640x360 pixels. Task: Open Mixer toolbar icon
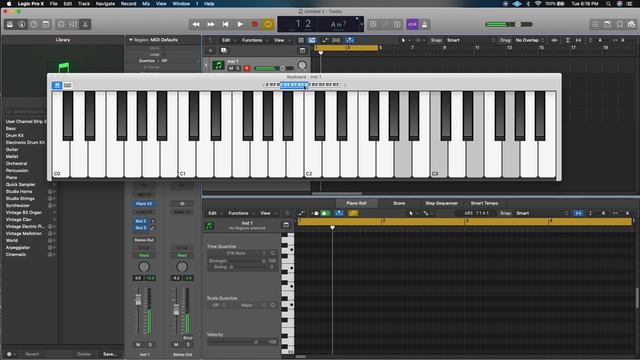click(73, 24)
